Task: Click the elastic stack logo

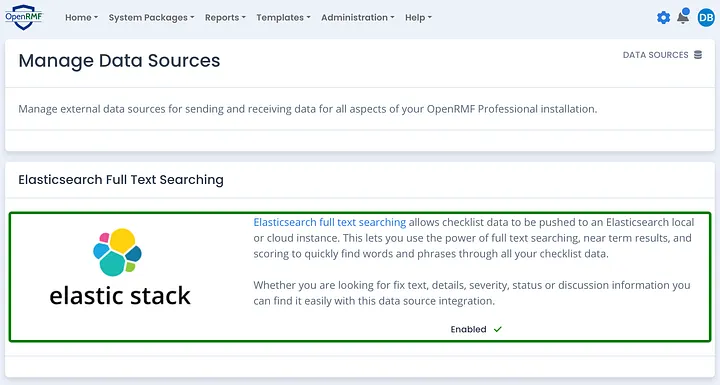Action: click(119, 267)
